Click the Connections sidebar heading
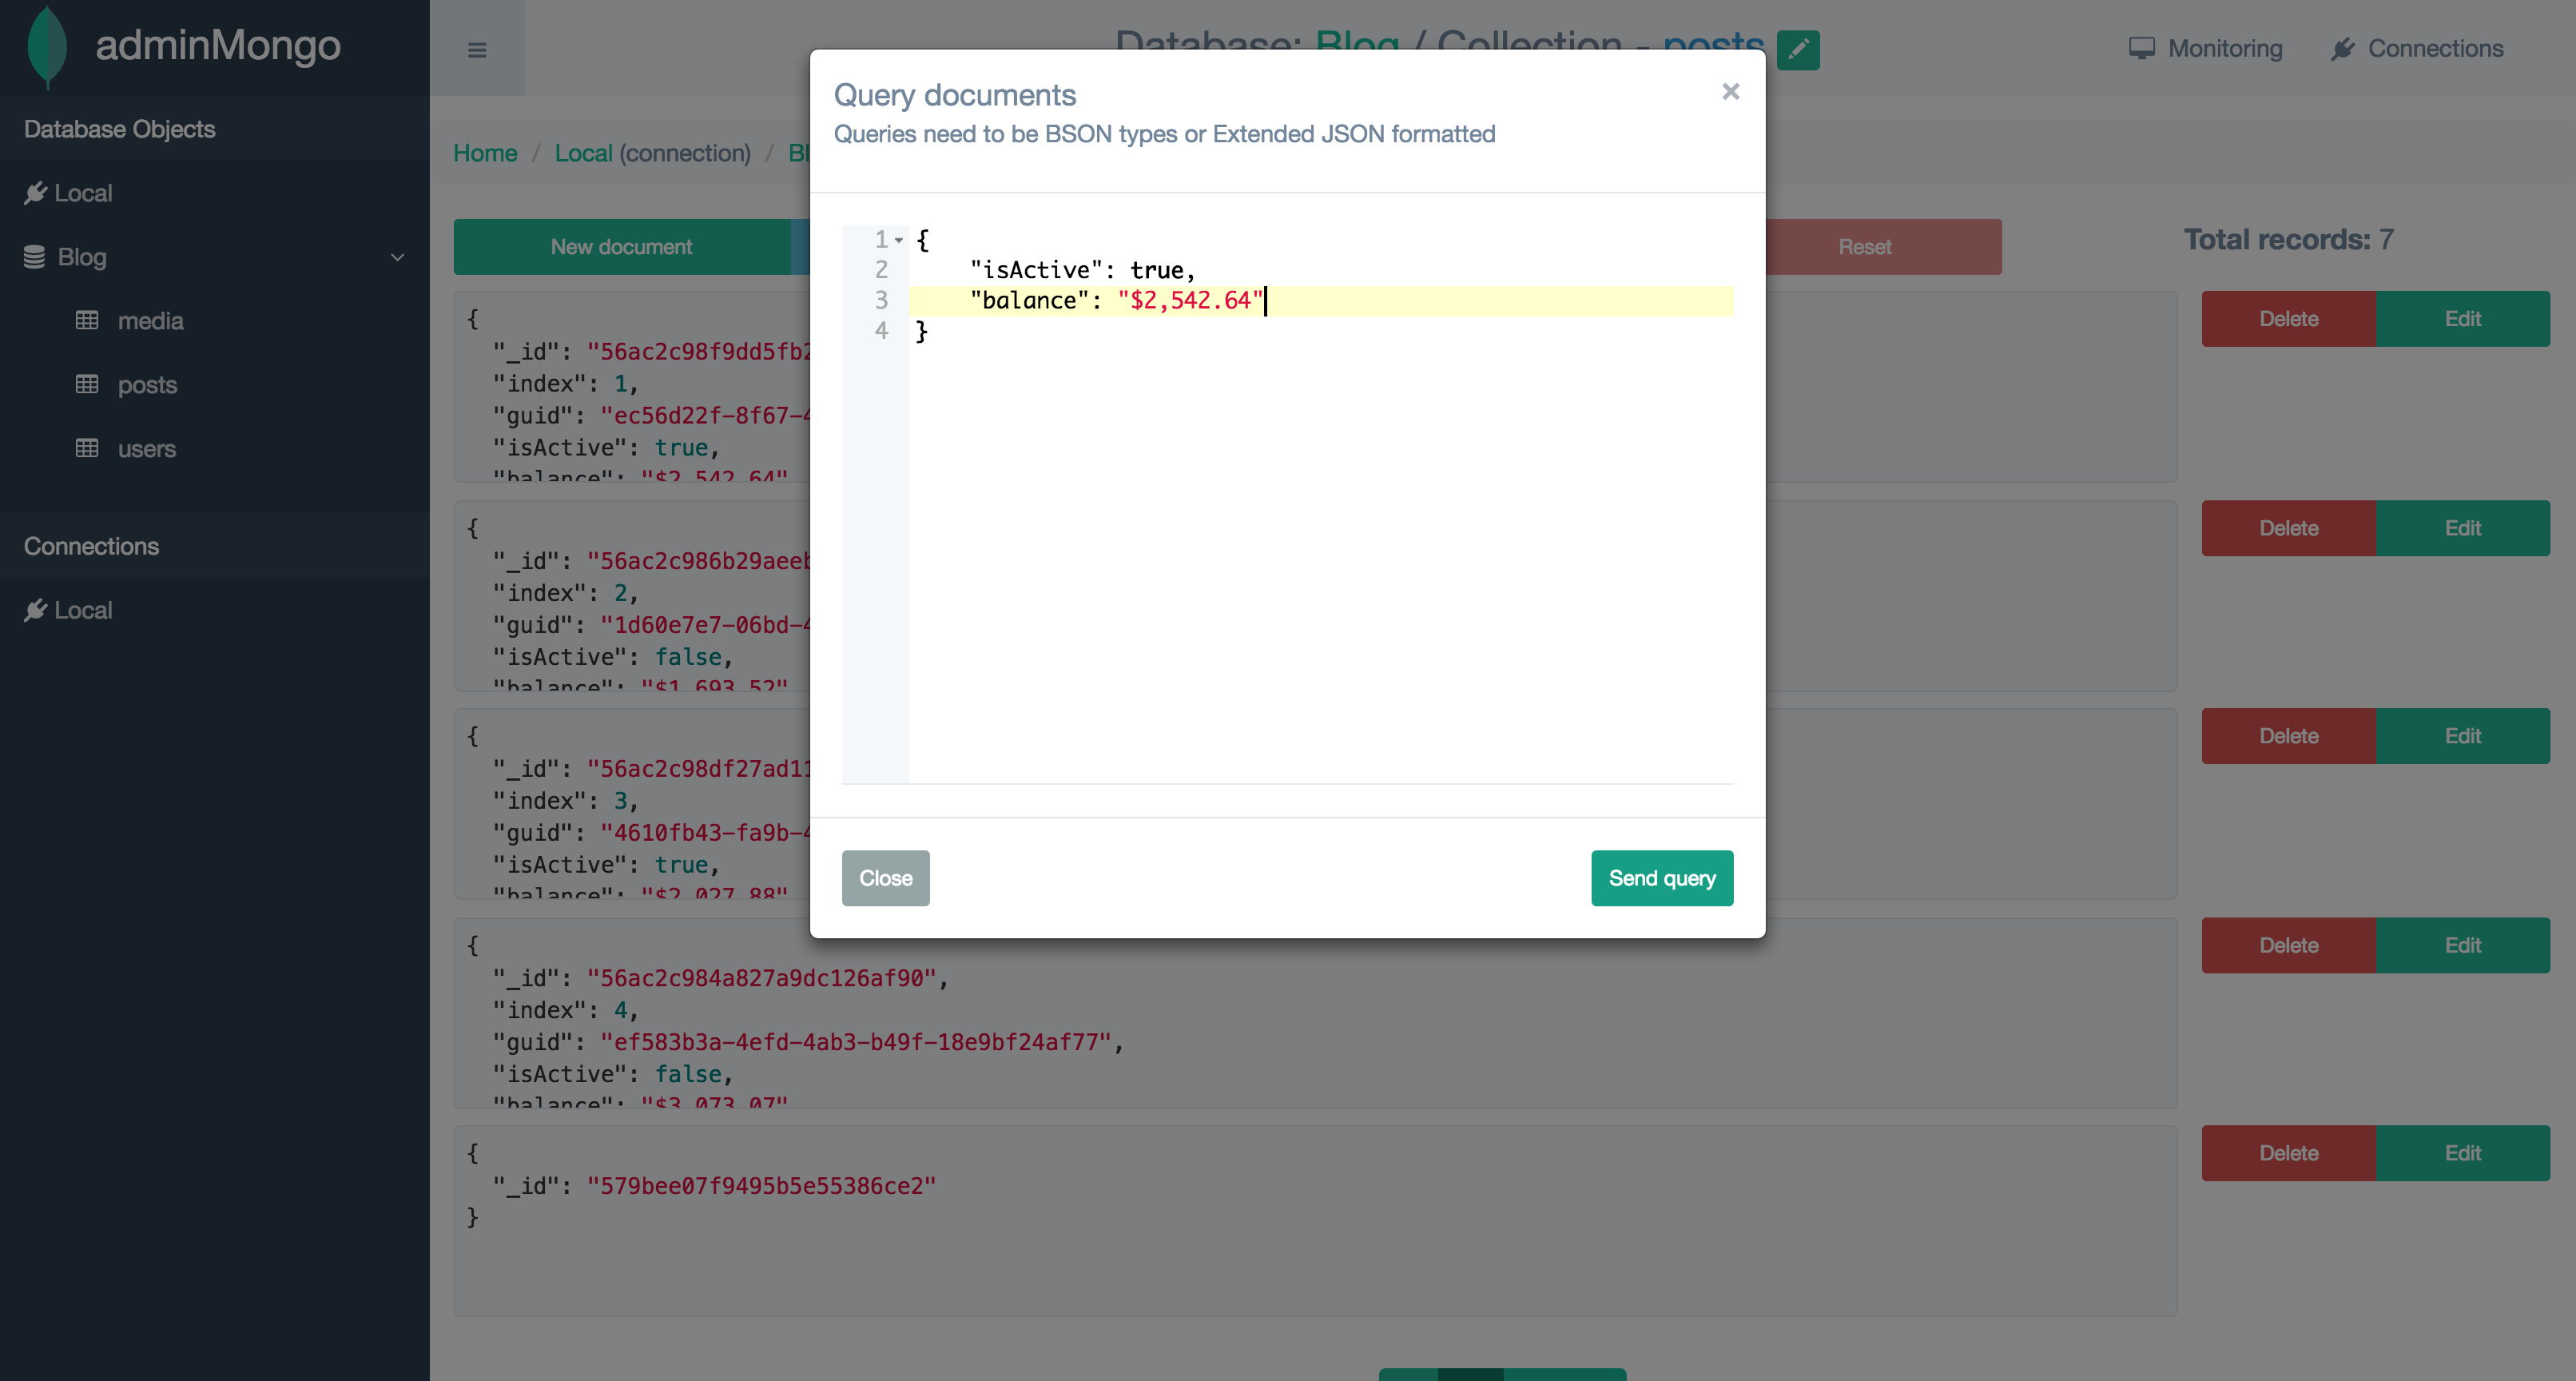Image resolution: width=2576 pixels, height=1381 pixels. (91, 546)
